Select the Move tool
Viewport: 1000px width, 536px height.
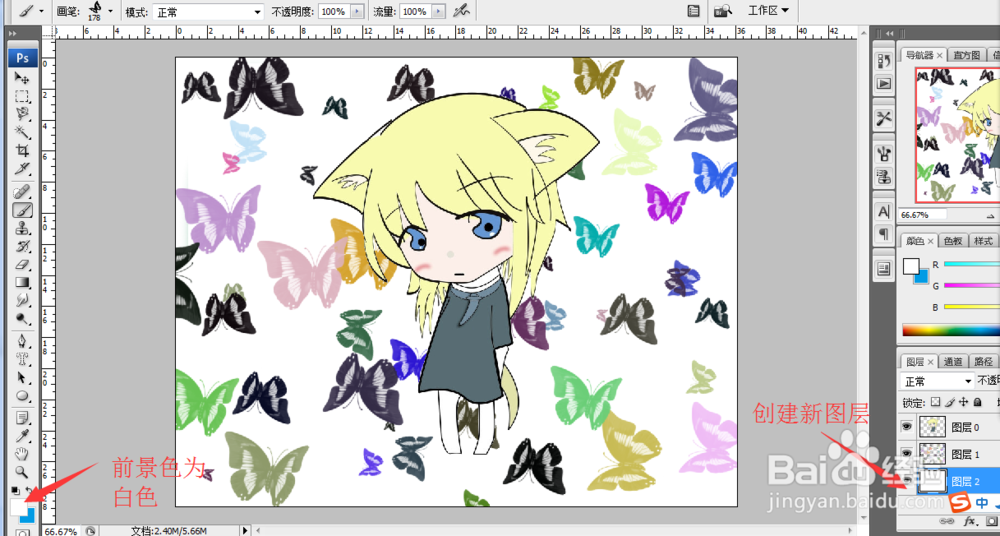click(x=23, y=78)
